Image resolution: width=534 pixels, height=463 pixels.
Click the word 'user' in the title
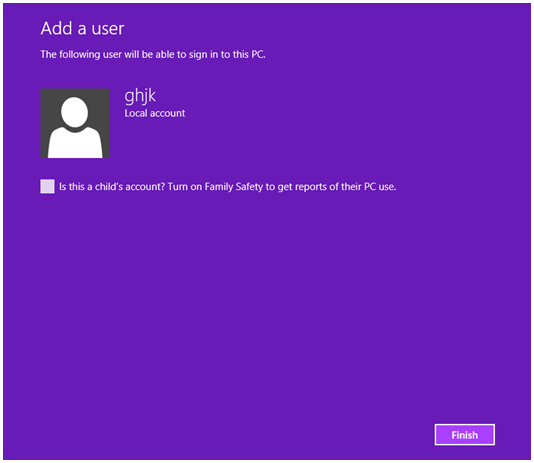(108, 29)
